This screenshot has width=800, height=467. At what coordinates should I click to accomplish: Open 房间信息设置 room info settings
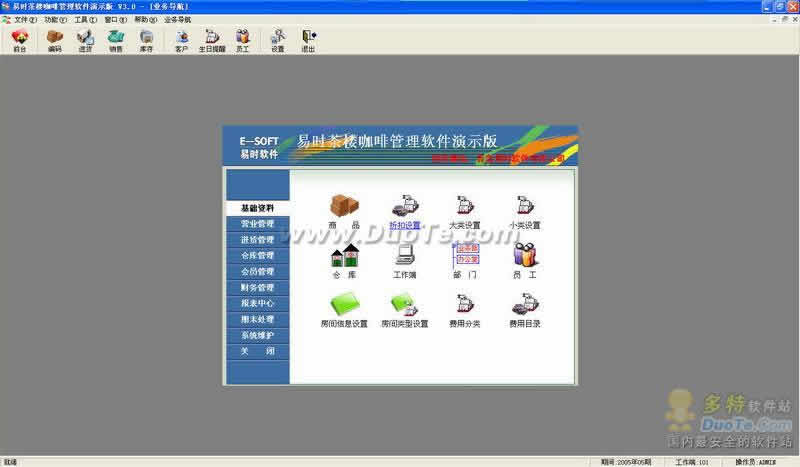click(344, 305)
